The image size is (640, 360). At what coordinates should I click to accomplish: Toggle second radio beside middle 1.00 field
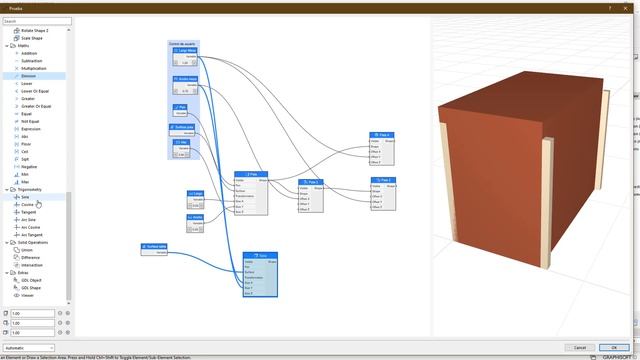tap(68, 323)
